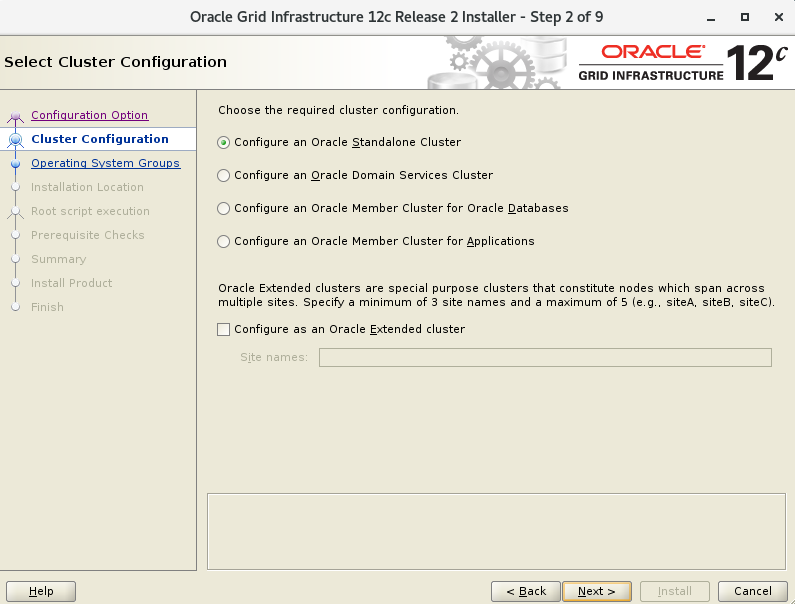Viewport: 795px width, 604px height.
Task: Click the Install Product step text
Action: pos(71,283)
